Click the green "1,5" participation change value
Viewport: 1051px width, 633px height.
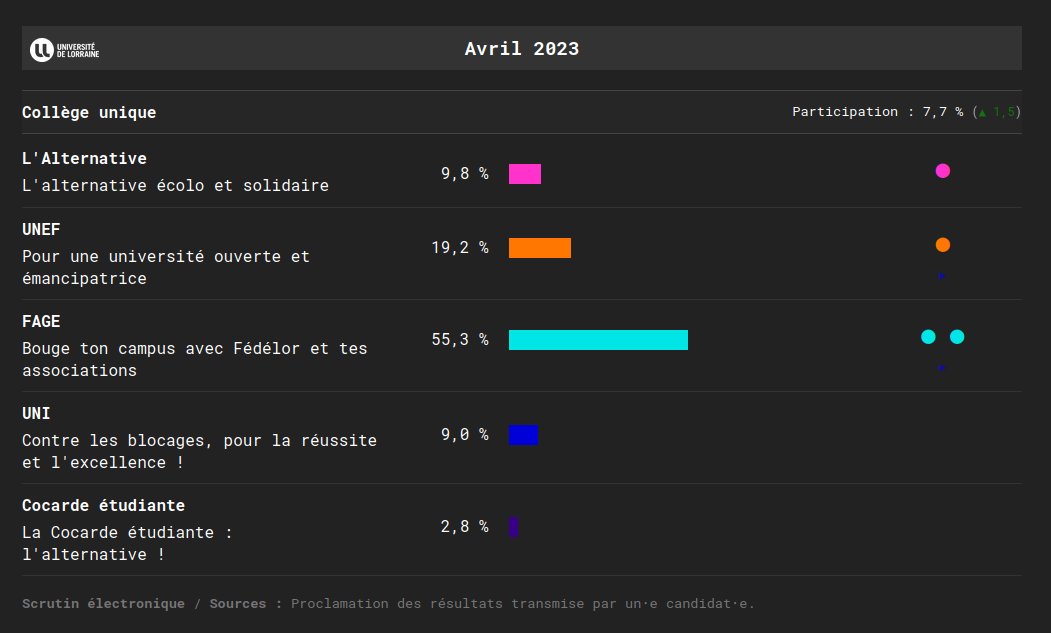point(1004,112)
